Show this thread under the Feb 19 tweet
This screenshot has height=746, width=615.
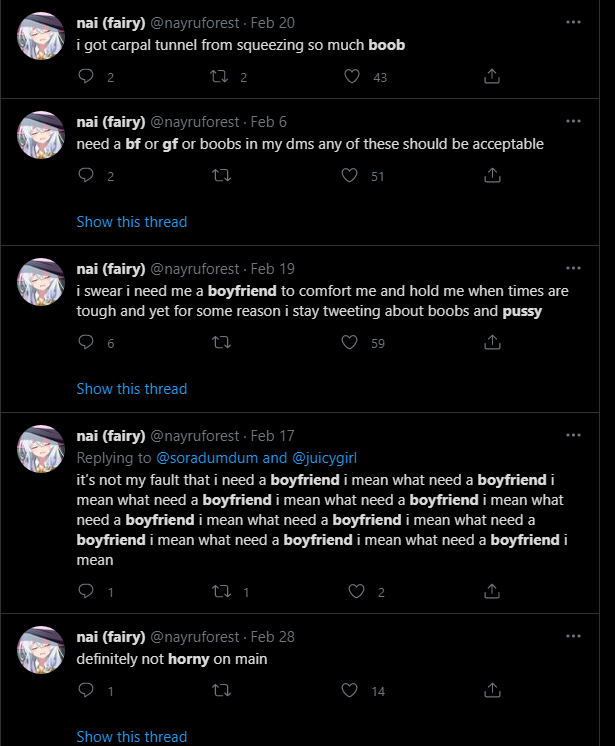[x=132, y=389]
